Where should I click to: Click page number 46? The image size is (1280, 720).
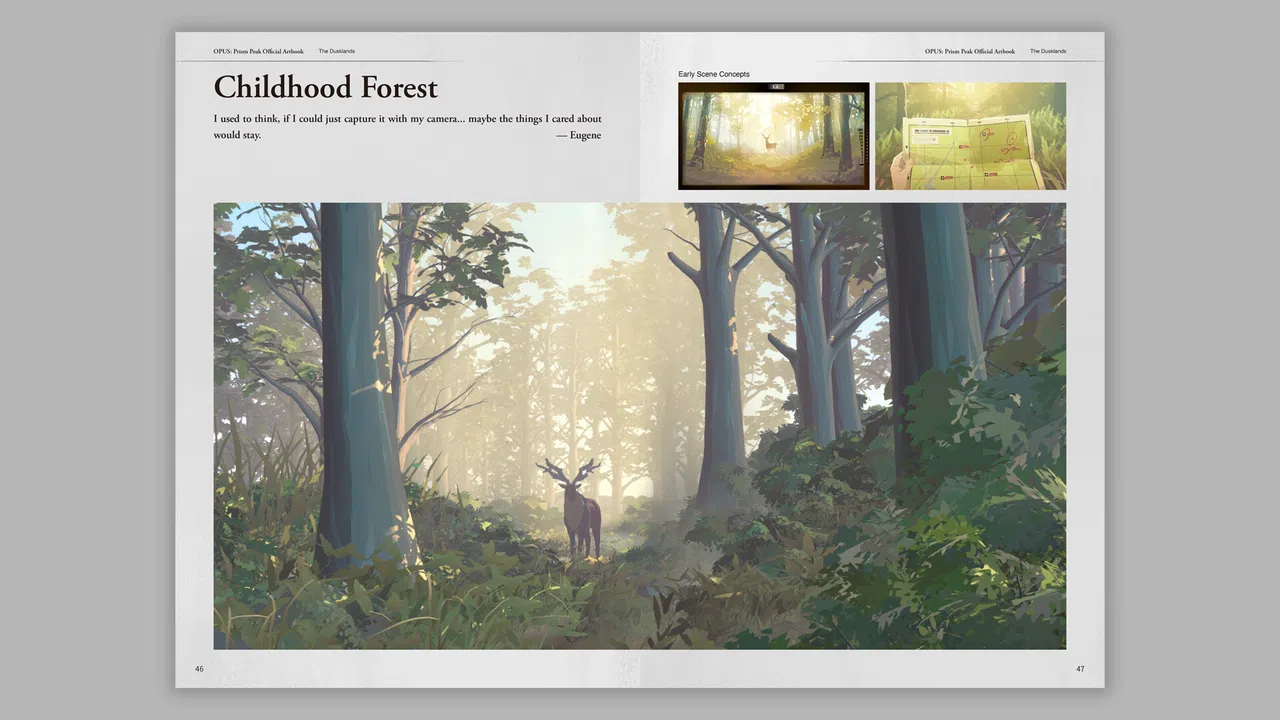199,669
